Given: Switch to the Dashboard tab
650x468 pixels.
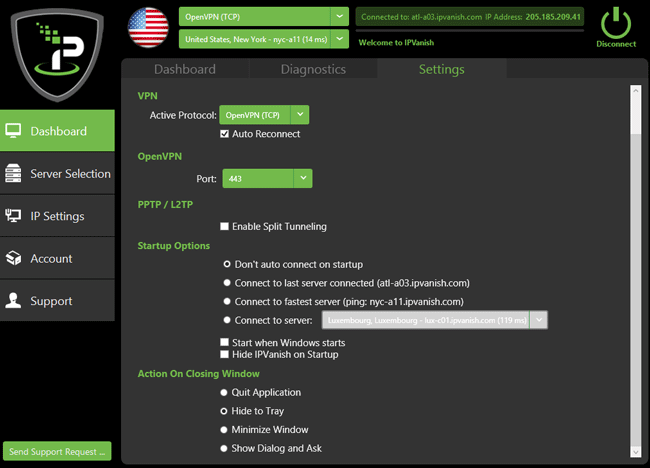Looking at the screenshot, I should coord(185,69).
